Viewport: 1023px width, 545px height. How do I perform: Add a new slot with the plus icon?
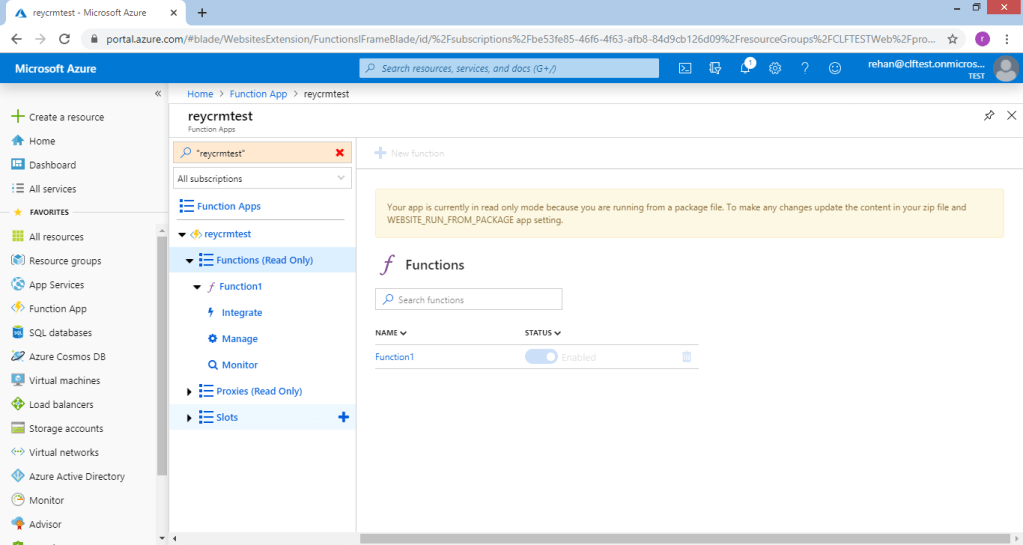[x=344, y=417]
